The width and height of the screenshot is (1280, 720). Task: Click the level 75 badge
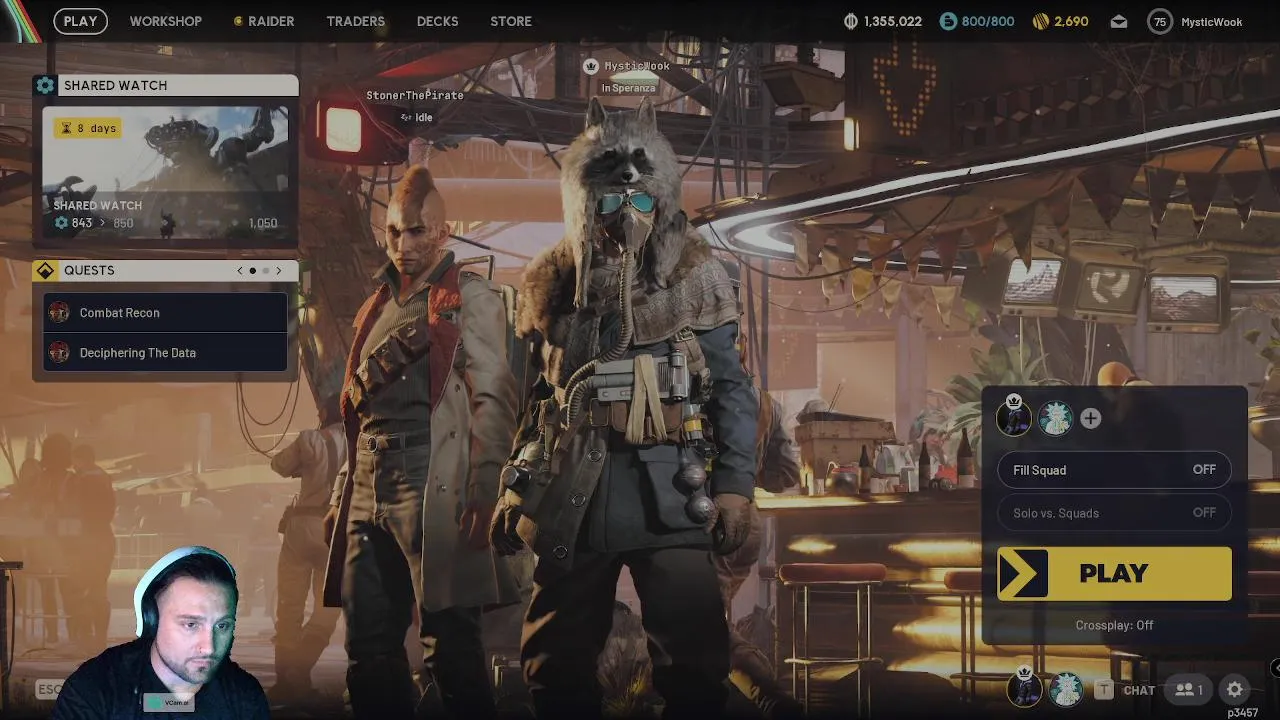click(x=1160, y=21)
